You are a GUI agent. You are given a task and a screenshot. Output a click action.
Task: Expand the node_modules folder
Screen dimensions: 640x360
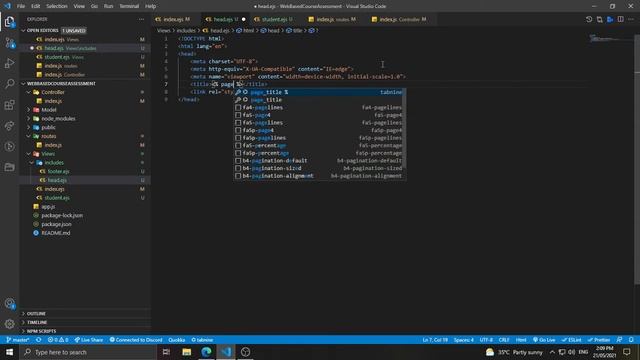29,119
